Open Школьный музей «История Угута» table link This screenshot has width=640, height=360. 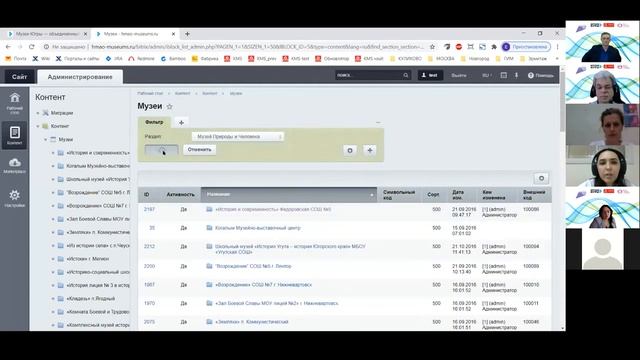[290, 249]
